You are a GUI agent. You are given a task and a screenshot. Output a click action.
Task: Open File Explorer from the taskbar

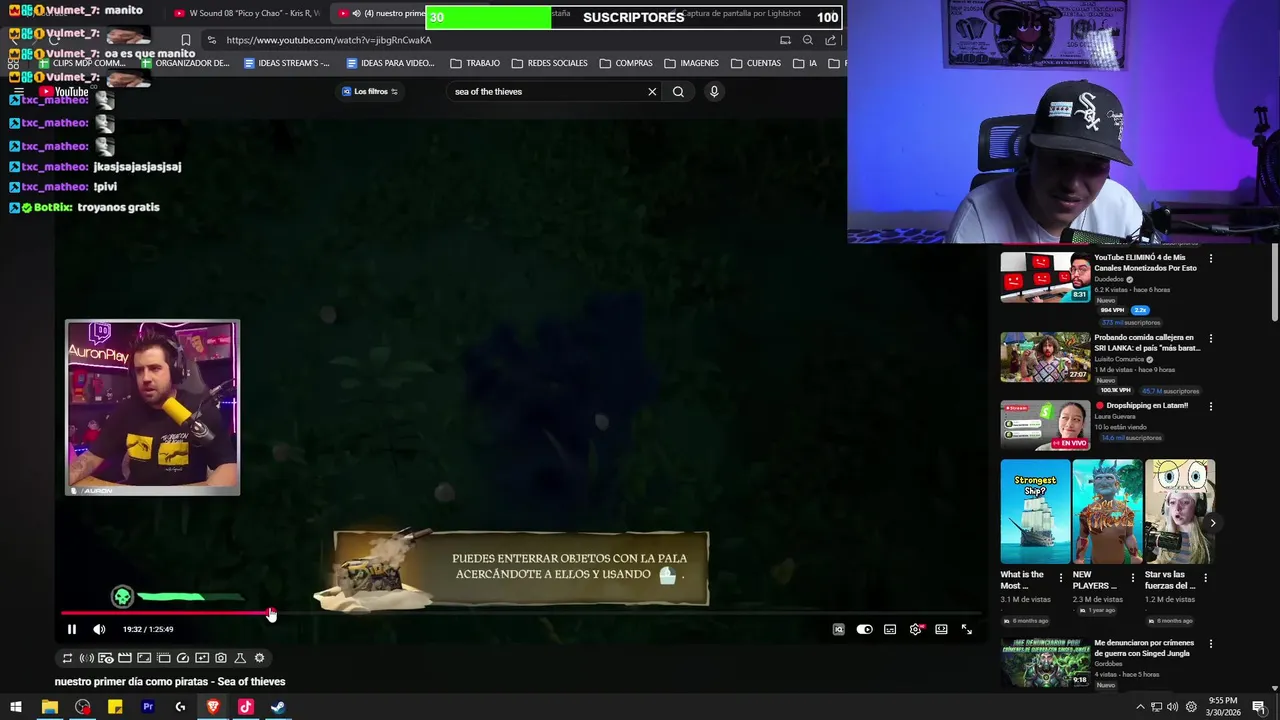49,707
